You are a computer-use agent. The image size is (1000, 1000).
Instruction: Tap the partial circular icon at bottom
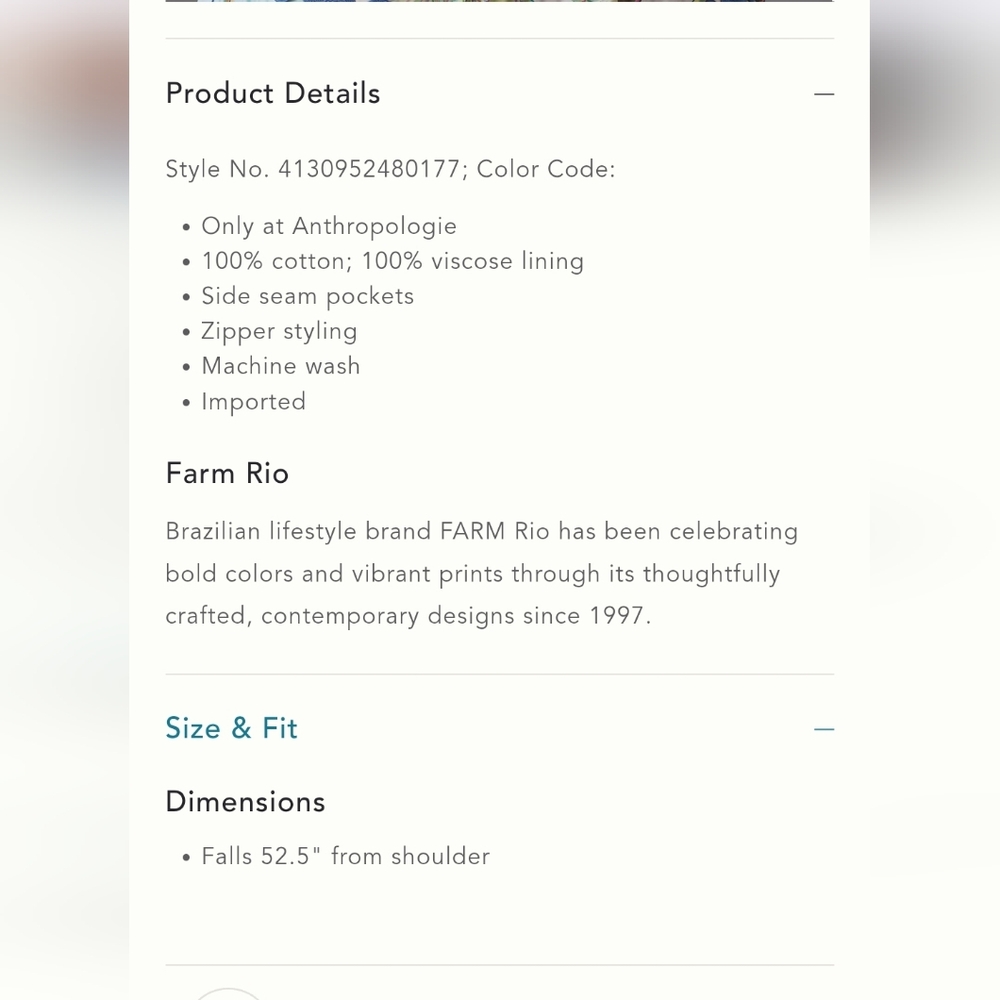pyautogui.click(x=228, y=994)
